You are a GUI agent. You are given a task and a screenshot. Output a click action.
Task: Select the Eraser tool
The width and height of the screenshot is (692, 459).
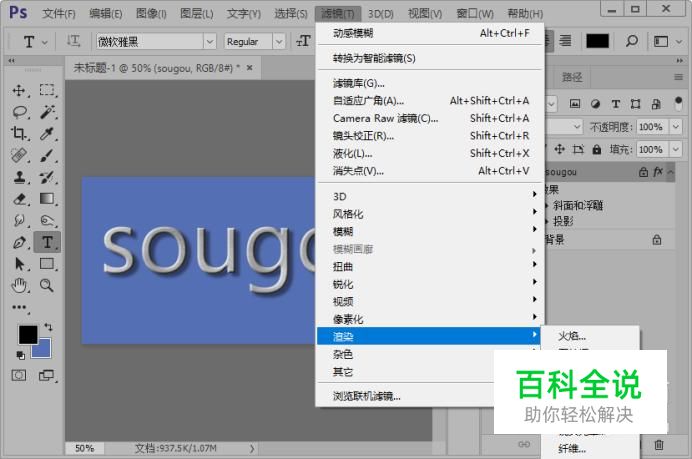[19, 199]
